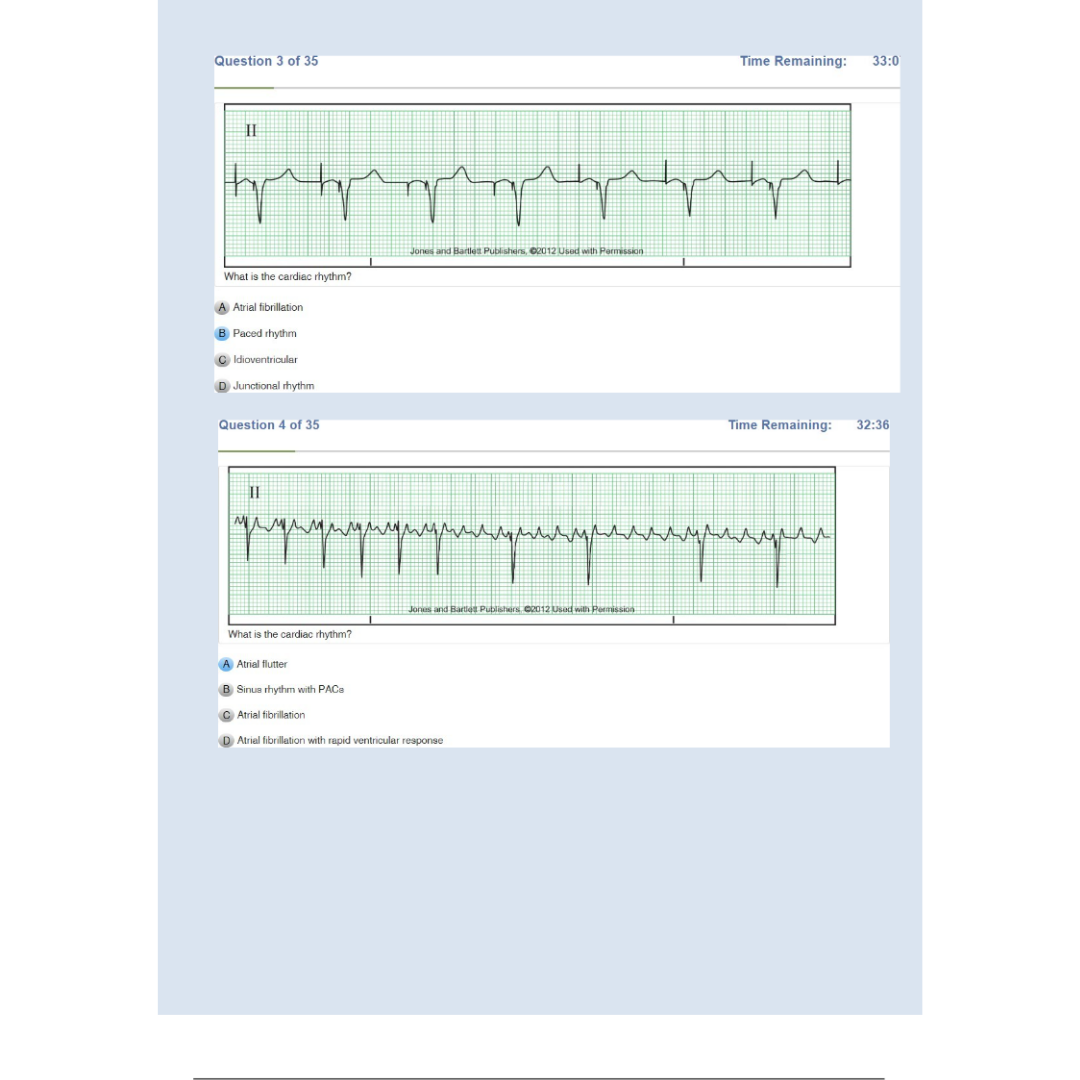Screen dimensions: 1080x1080
Task: Click the Question 3 of 35 heading
Action: pos(266,61)
